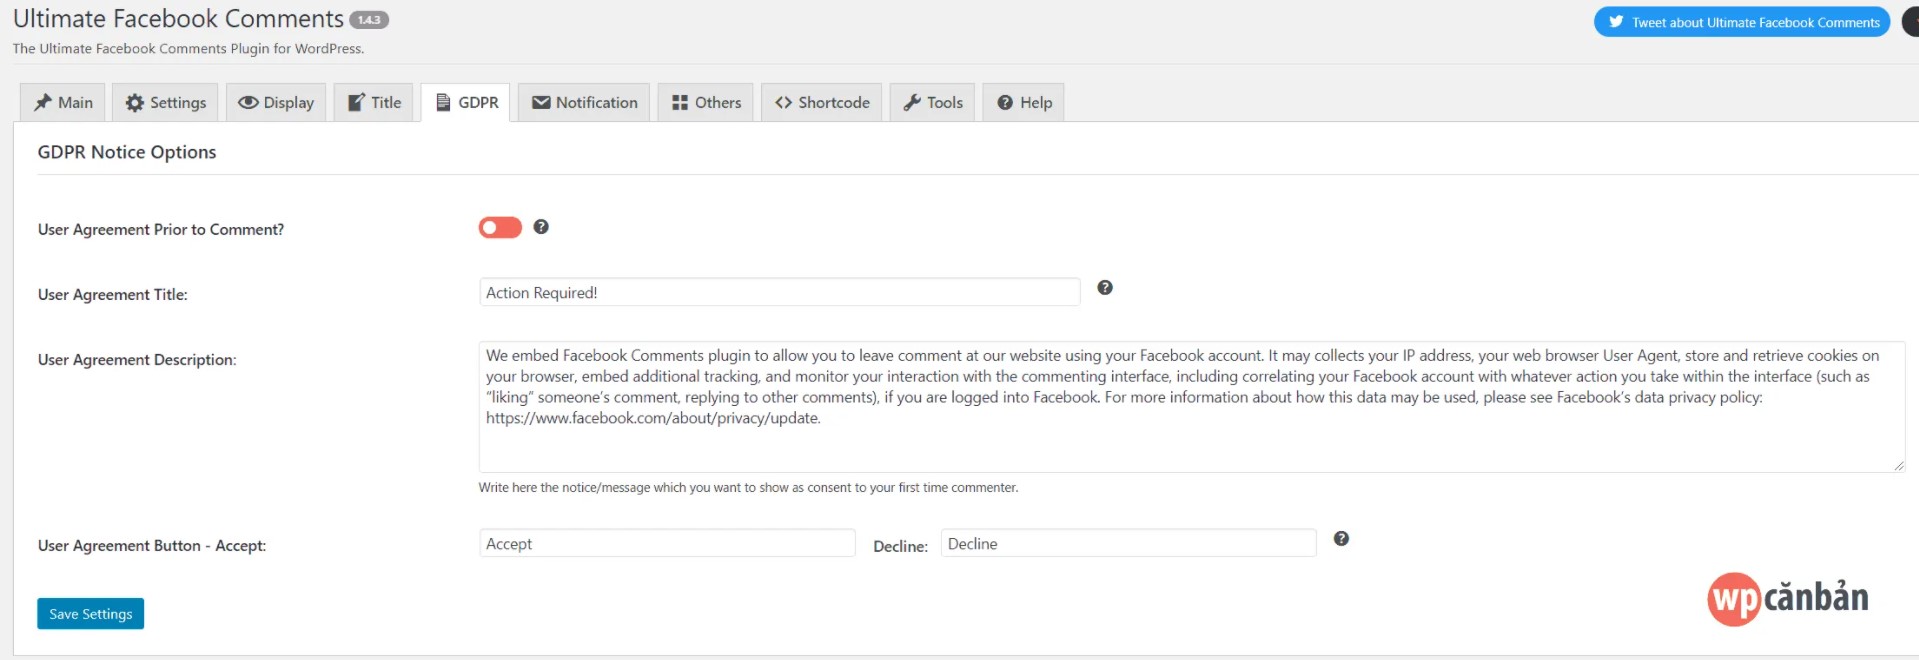Open the Others tab
Screen dimensions: 1919x660
pyautogui.click(x=706, y=103)
